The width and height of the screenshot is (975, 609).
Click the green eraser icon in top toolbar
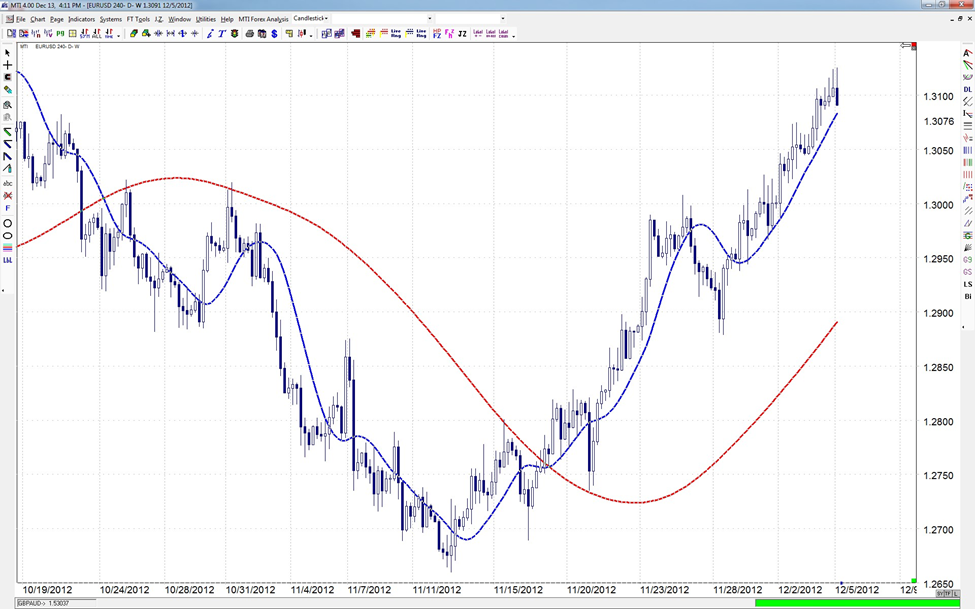click(134, 34)
